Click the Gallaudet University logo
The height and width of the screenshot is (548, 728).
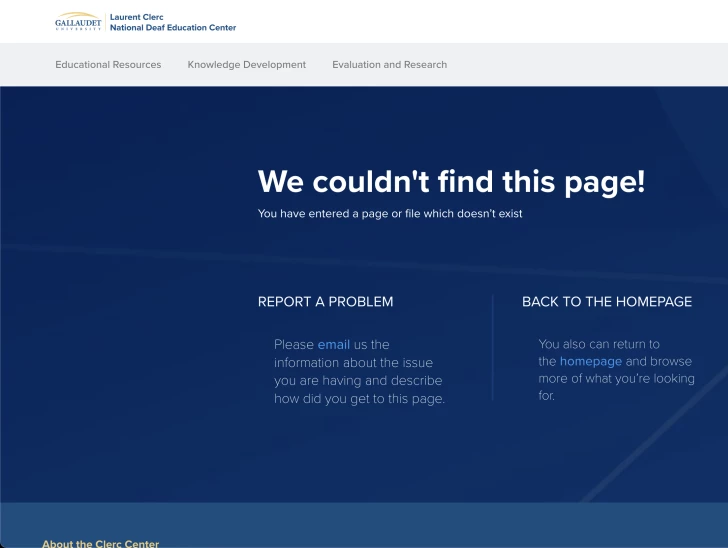(78, 22)
